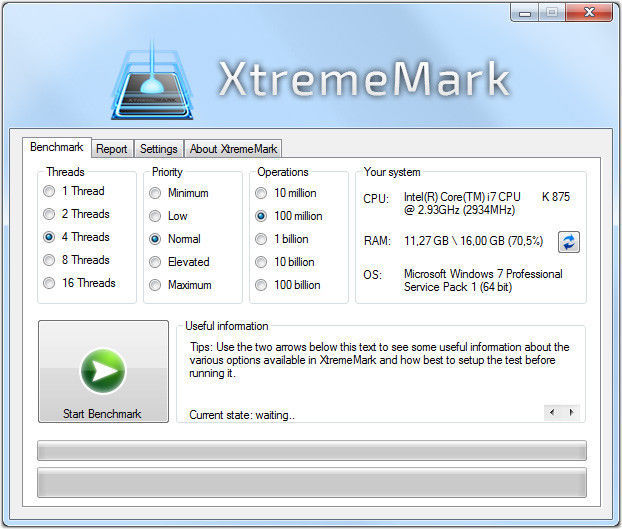622x529 pixels.
Task: Choose 10 billion operations
Action: (284, 262)
